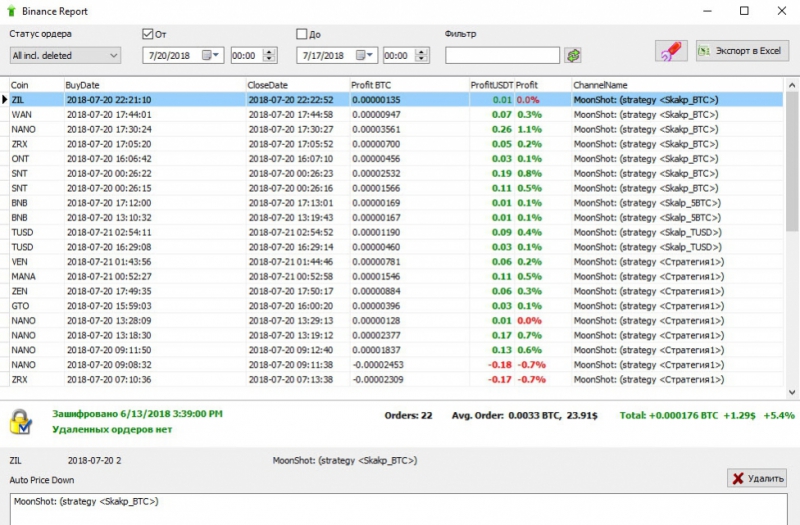Select the GTO order row
Screen dimensions: 800x525
click(396, 306)
